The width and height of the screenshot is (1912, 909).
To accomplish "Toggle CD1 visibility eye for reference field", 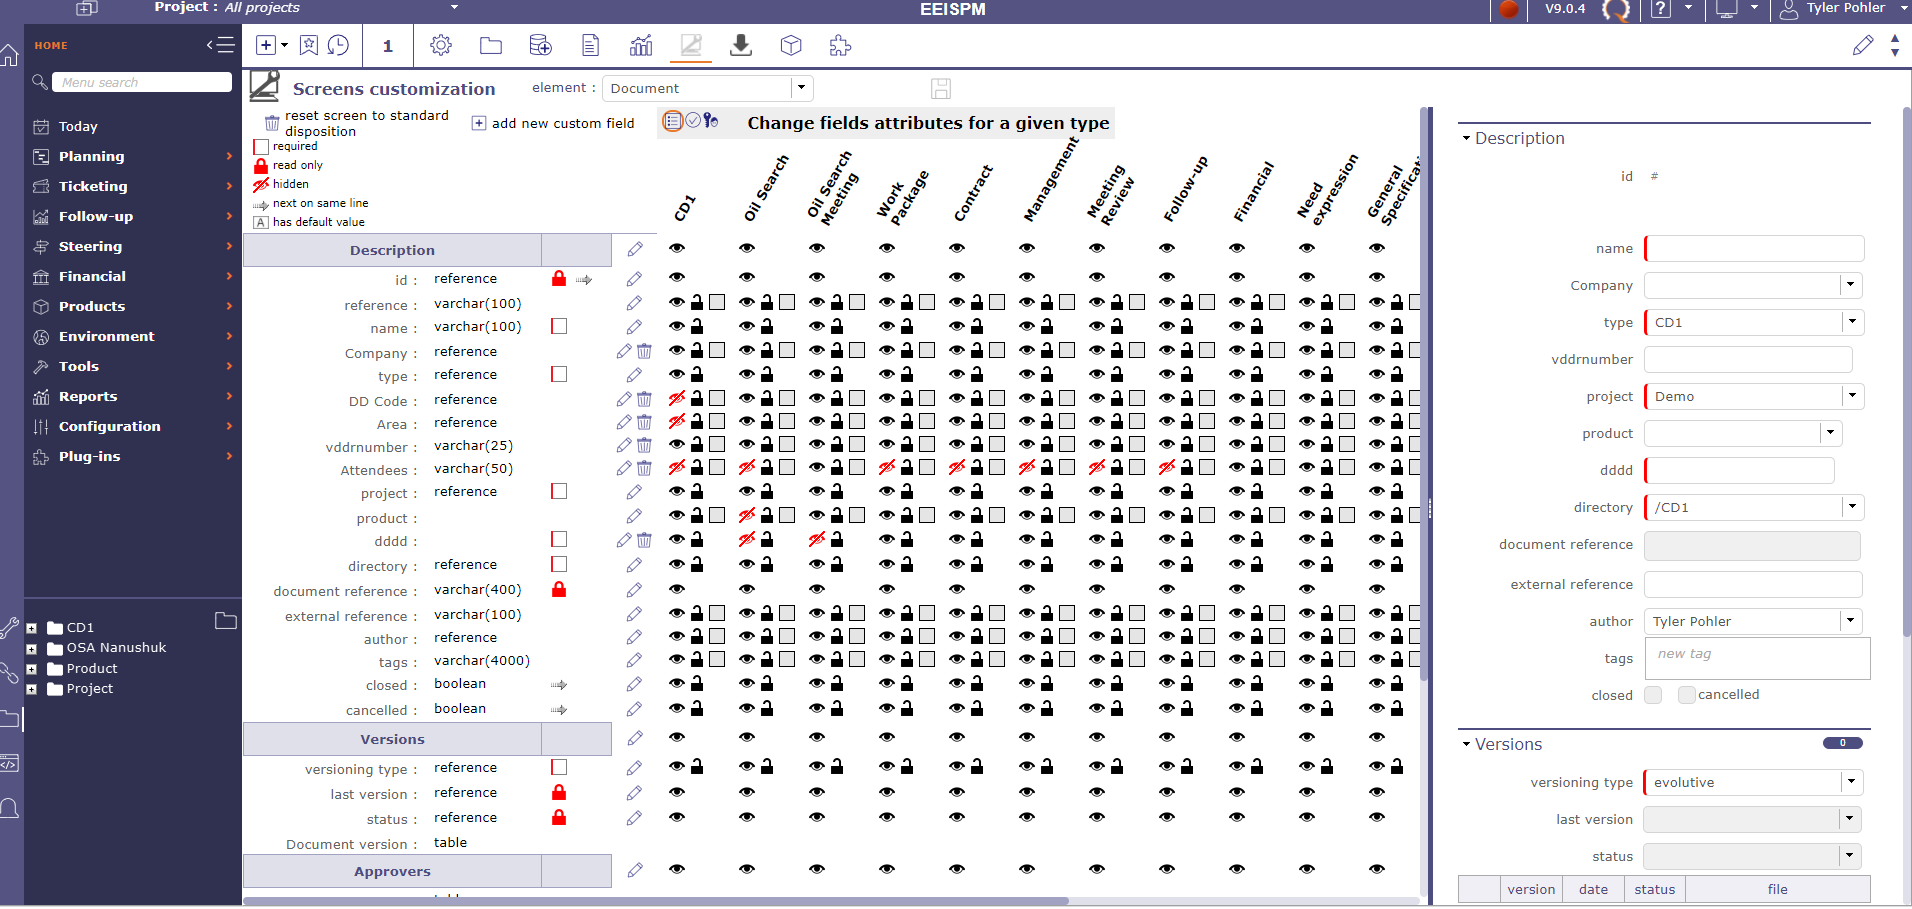I will click(677, 302).
